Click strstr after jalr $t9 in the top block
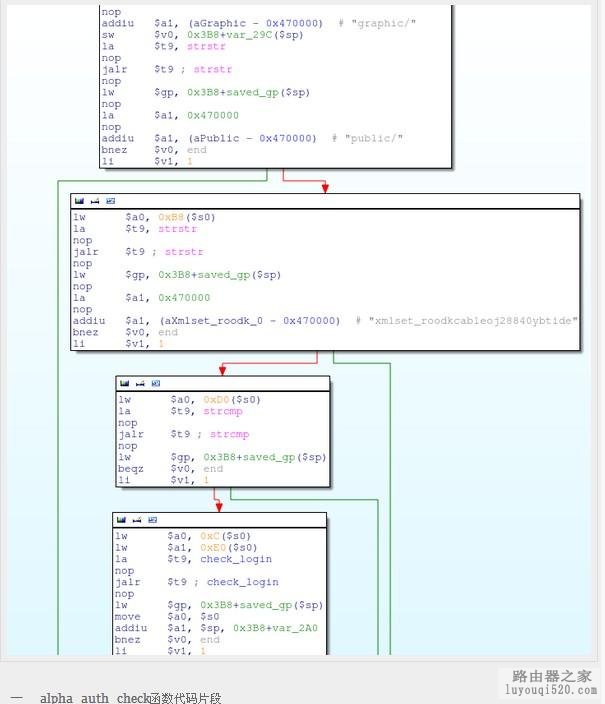605x704 pixels. (x=212, y=69)
